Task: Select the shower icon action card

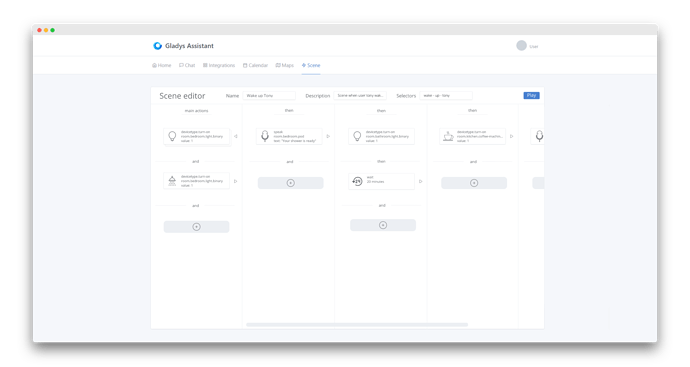Action: [x=196, y=181]
